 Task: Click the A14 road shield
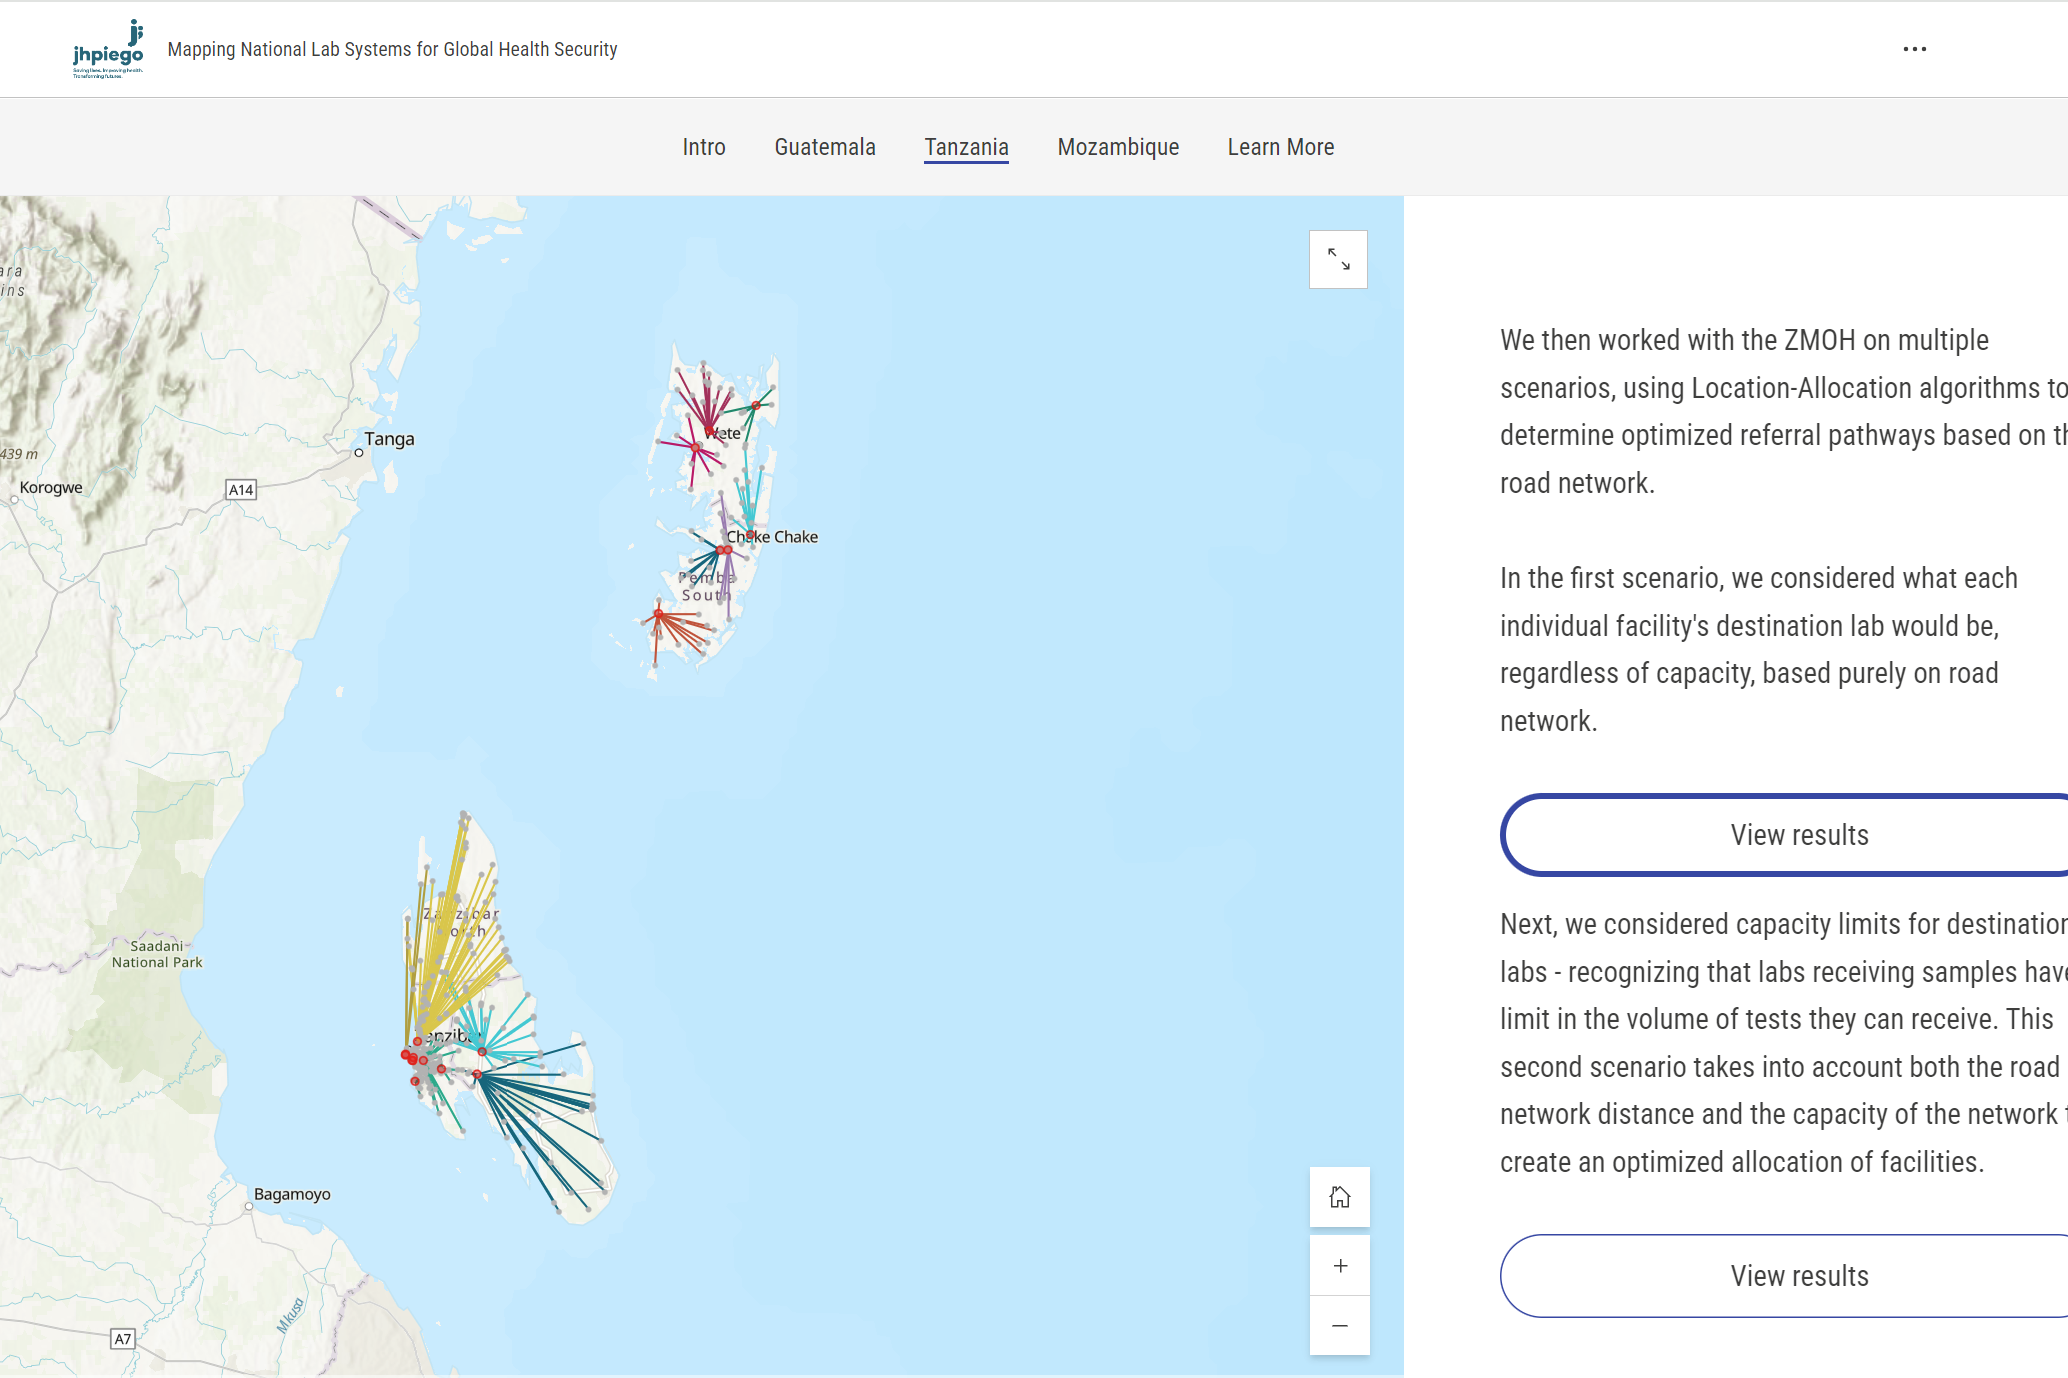click(241, 490)
